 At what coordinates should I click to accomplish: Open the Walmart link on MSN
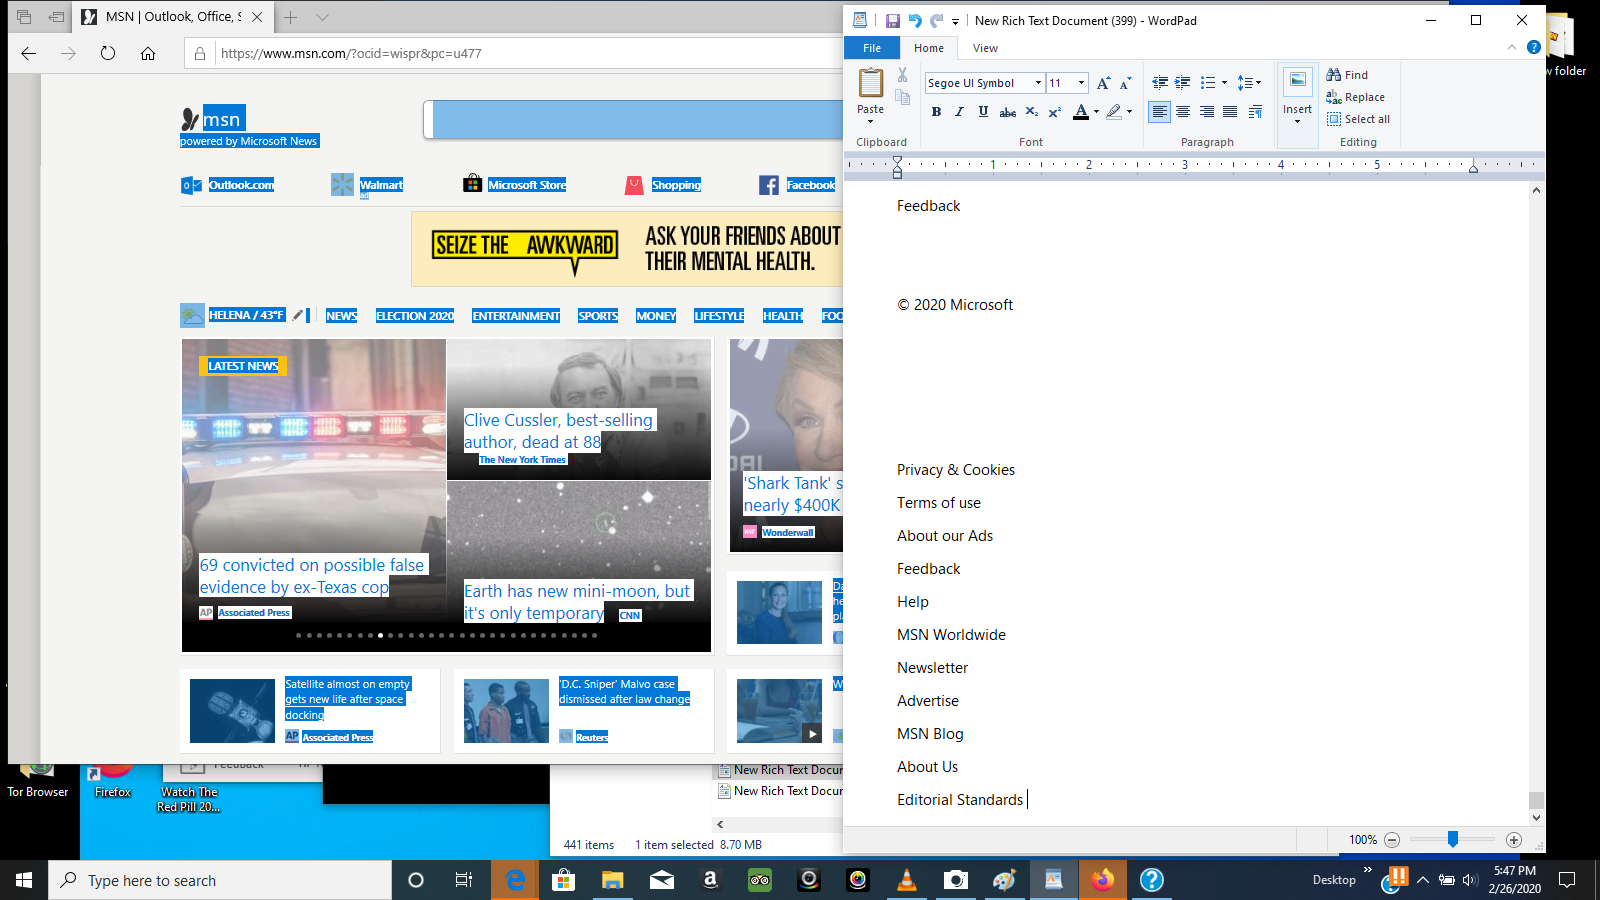[x=381, y=185]
